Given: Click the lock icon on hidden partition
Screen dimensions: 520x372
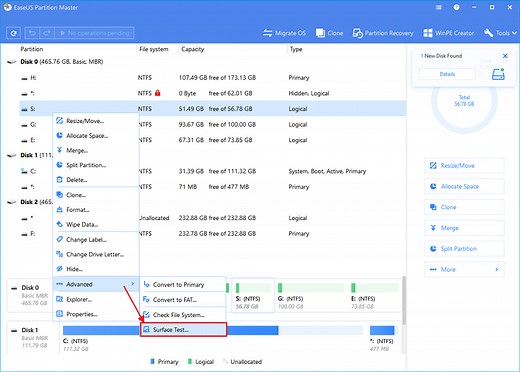Looking at the screenshot, I should 158,93.
